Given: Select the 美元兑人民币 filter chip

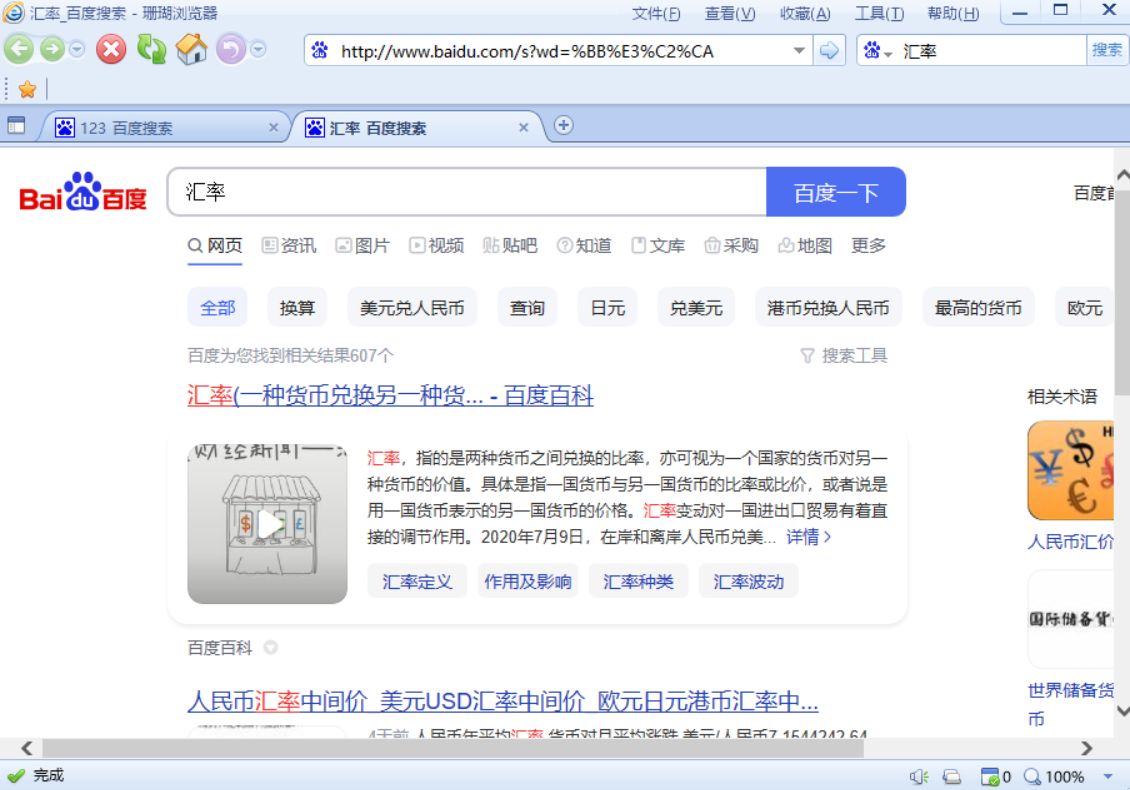Looking at the screenshot, I should (411, 308).
